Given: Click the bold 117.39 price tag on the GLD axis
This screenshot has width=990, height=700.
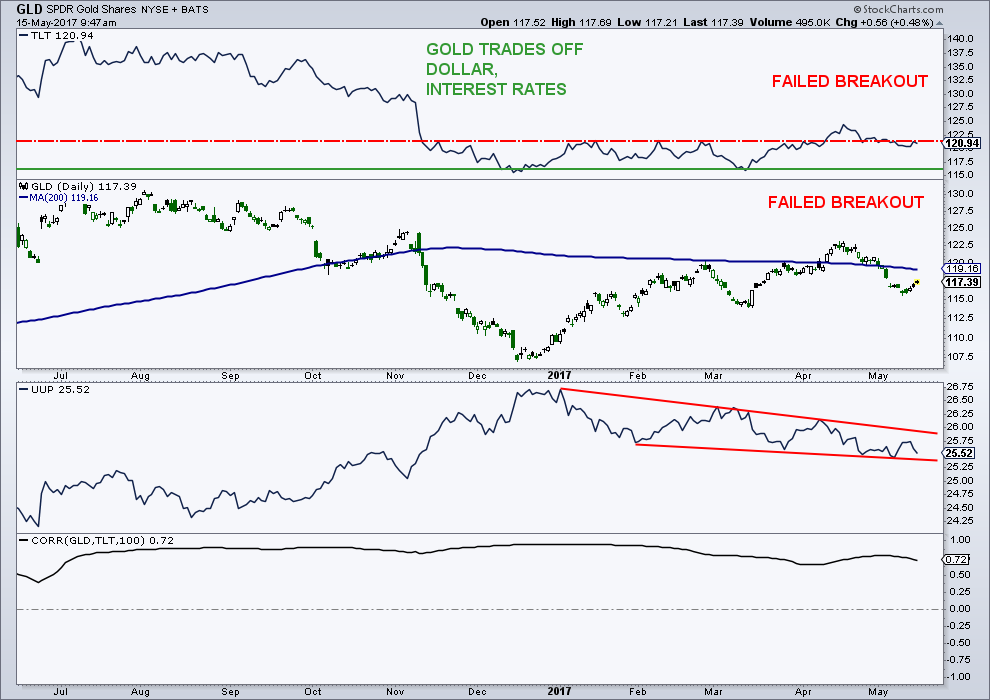Looking at the screenshot, I should 963,282.
